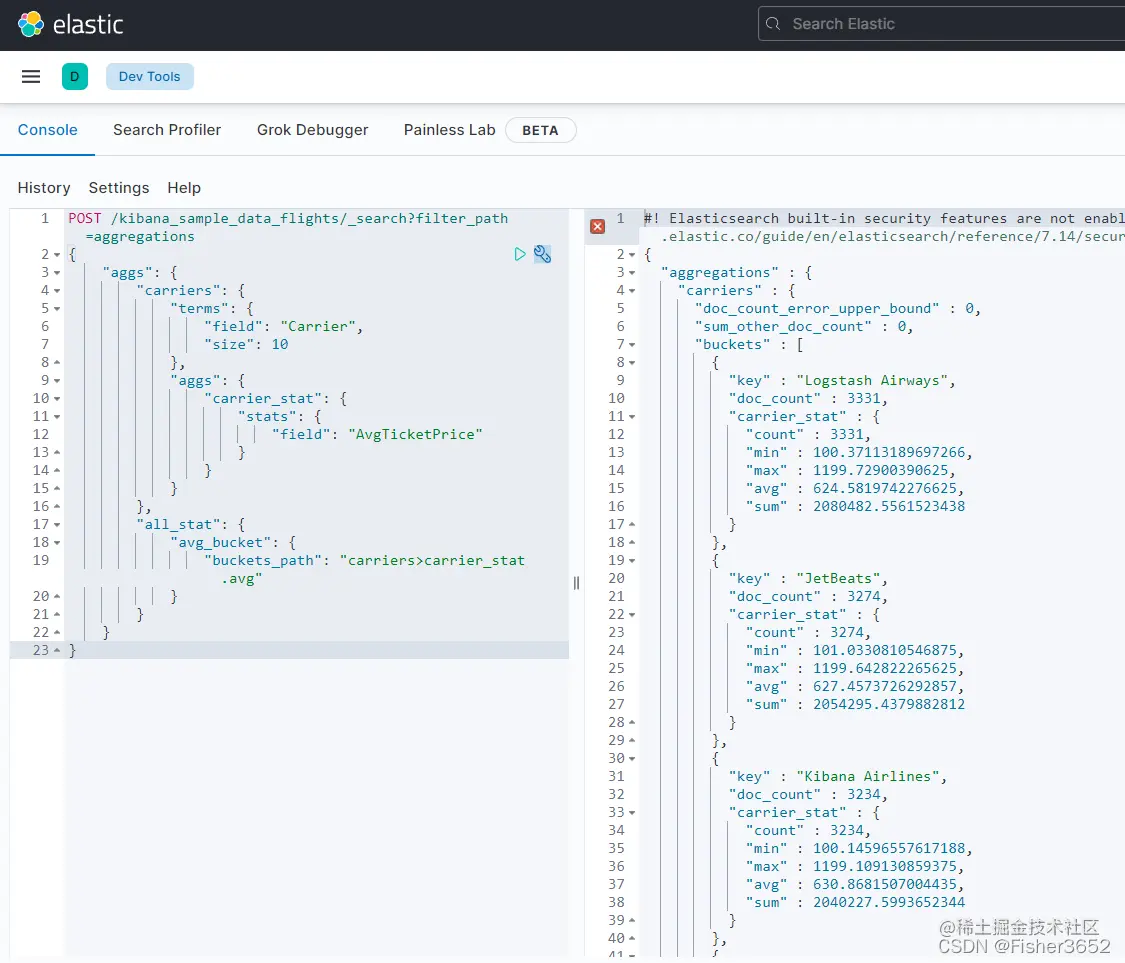
Task: Open the wrench request options icon
Action: (542, 254)
